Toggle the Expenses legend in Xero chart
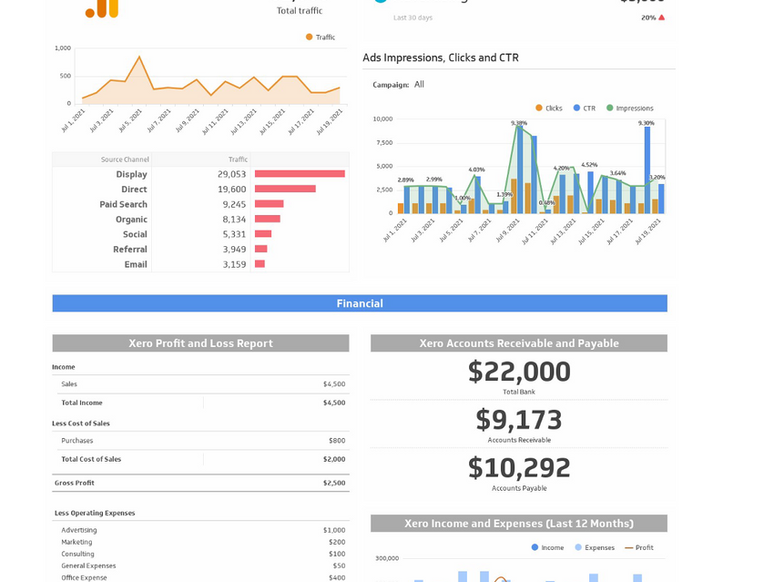Image resolution: width=764 pixels, height=582 pixels. click(594, 547)
